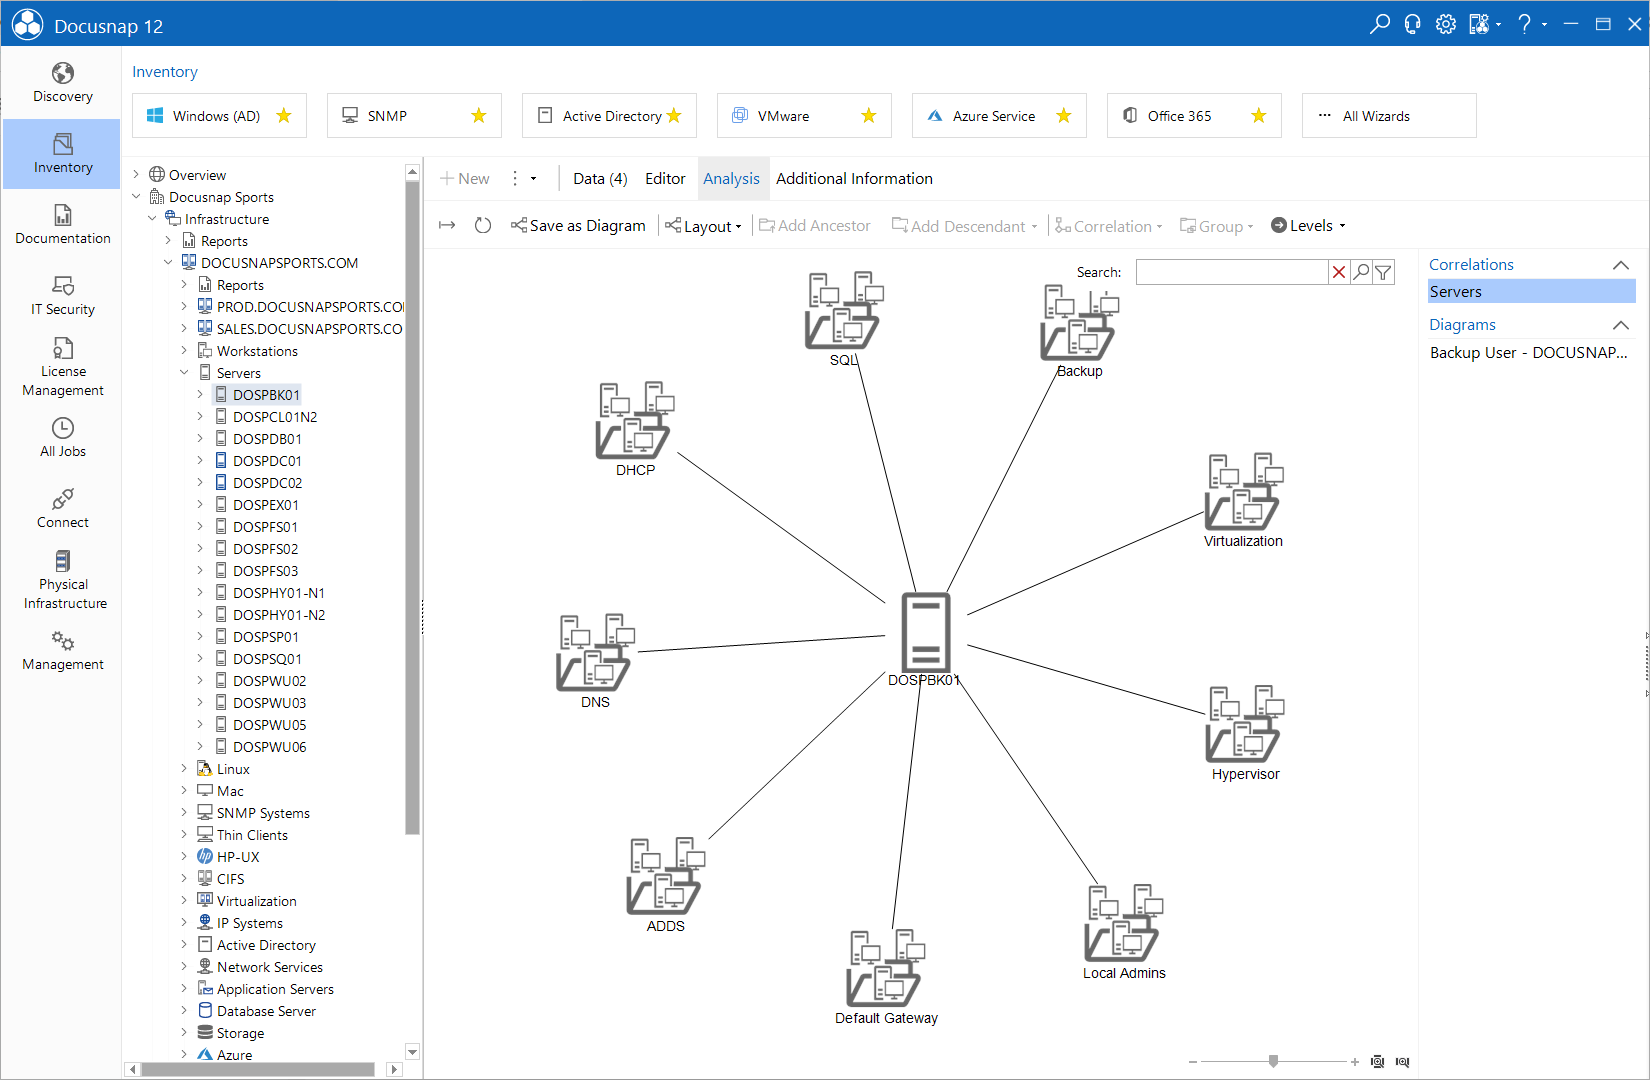1650x1080 pixels.
Task: Click the refresh diagram icon
Action: [x=483, y=226]
